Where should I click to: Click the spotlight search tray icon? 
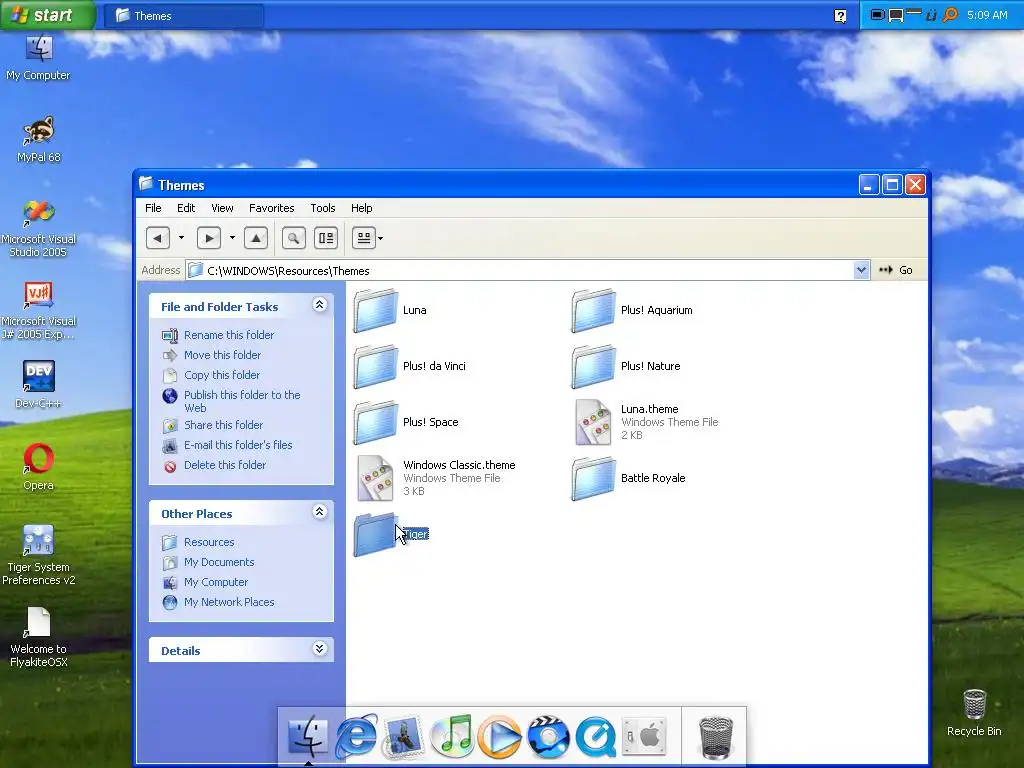pyautogui.click(x=950, y=14)
